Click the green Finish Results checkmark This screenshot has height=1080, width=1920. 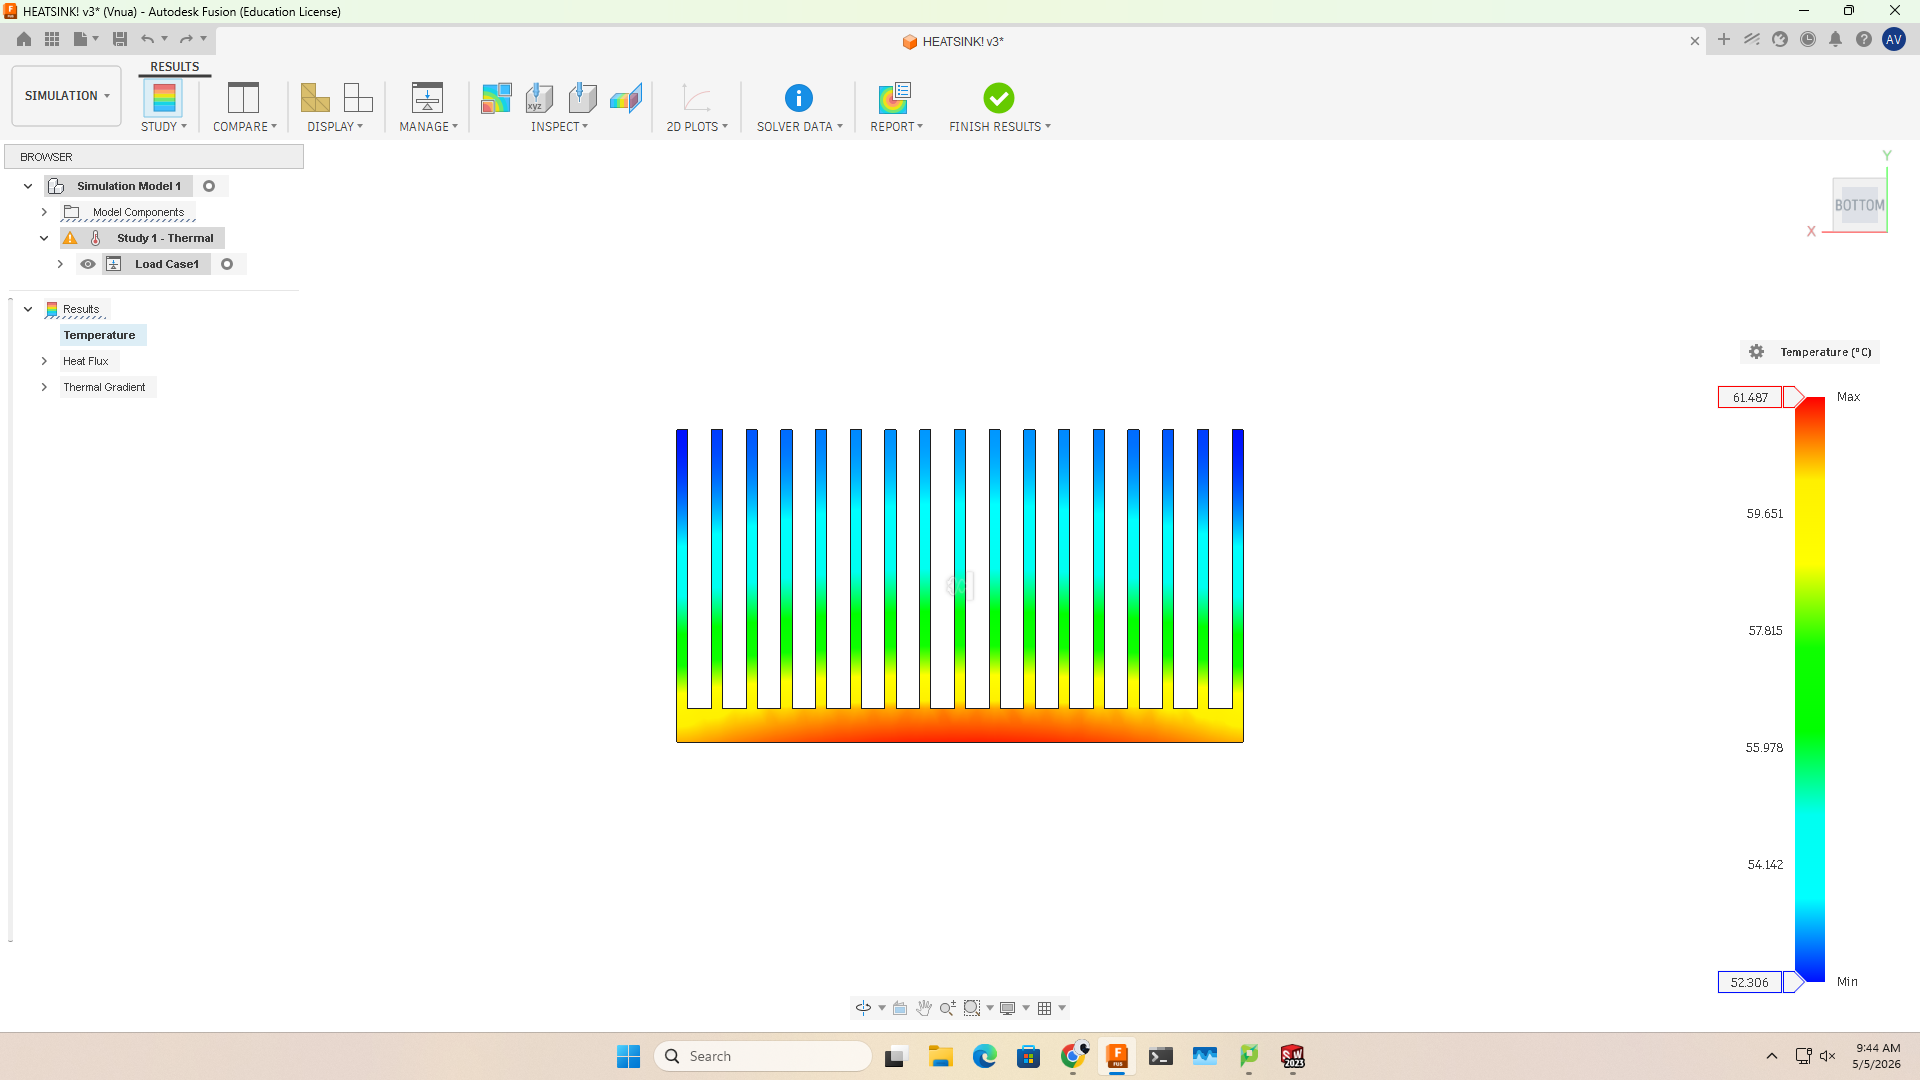click(x=999, y=98)
